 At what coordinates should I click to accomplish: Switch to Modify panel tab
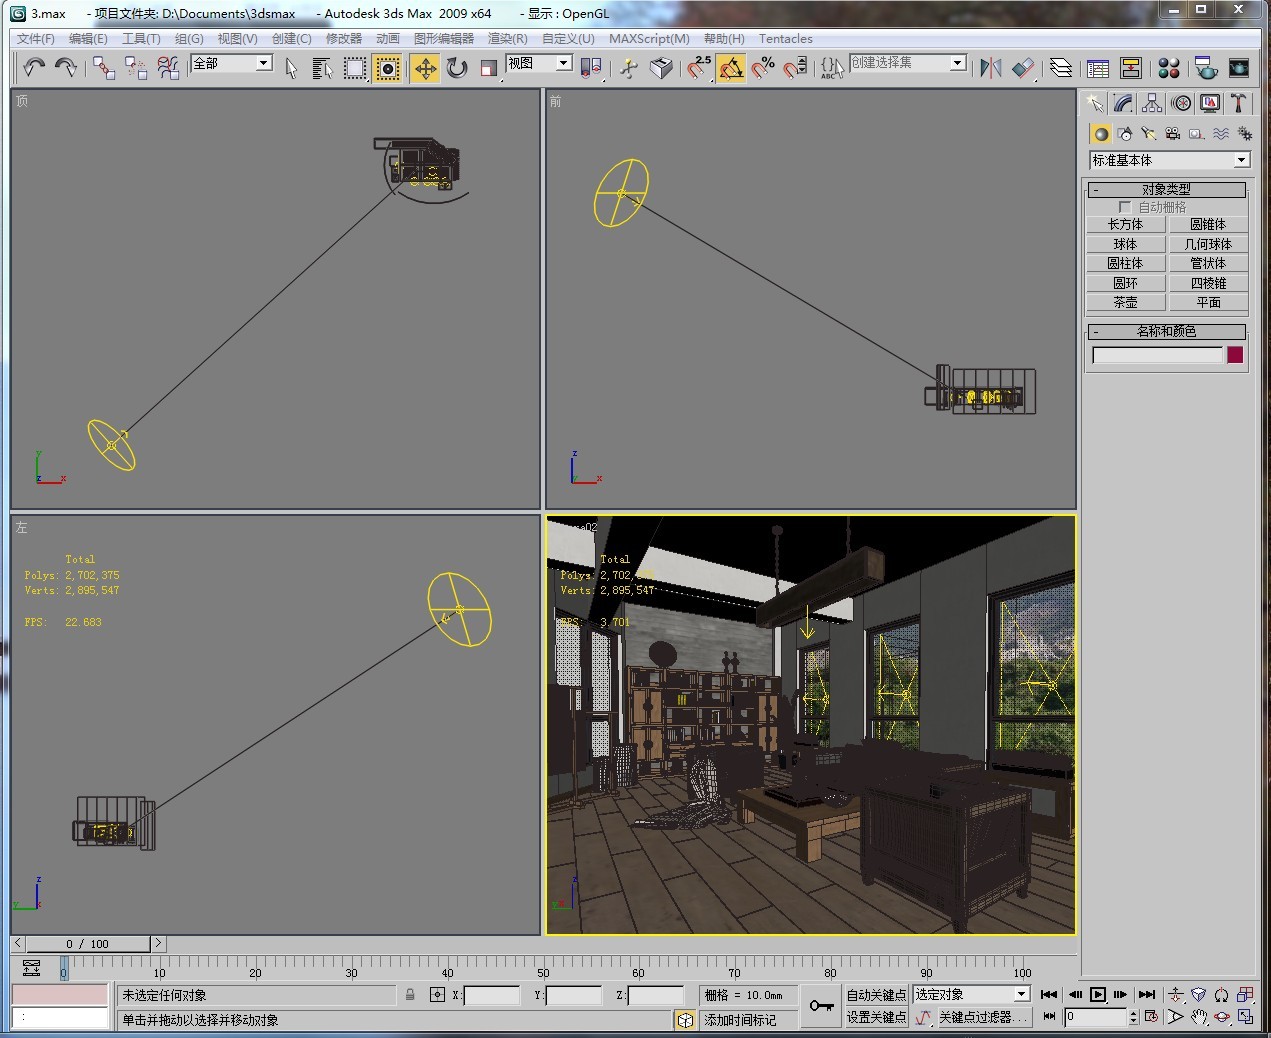pyautogui.click(x=1123, y=103)
